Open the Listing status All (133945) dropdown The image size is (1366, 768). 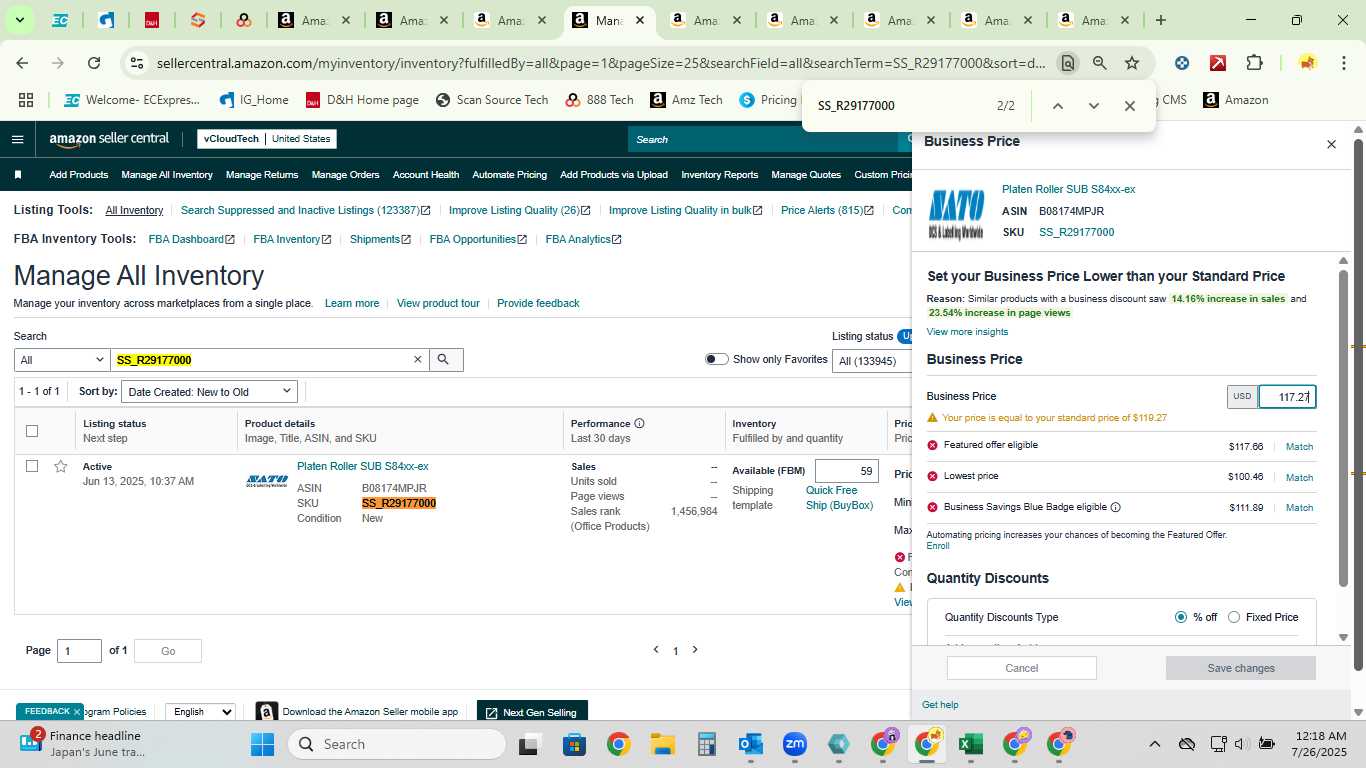pyautogui.click(x=872, y=361)
